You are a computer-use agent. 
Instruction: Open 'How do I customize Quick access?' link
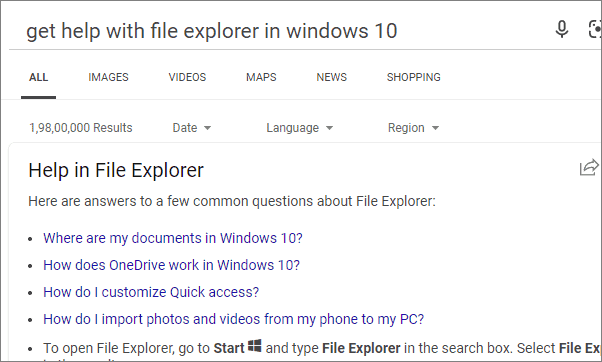tap(151, 292)
